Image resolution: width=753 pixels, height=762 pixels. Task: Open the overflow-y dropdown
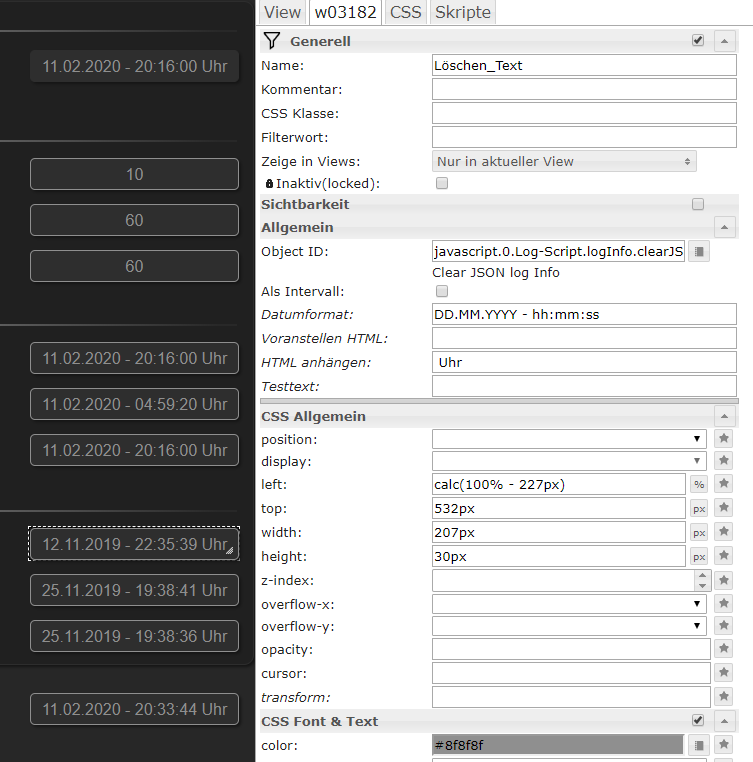point(569,626)
